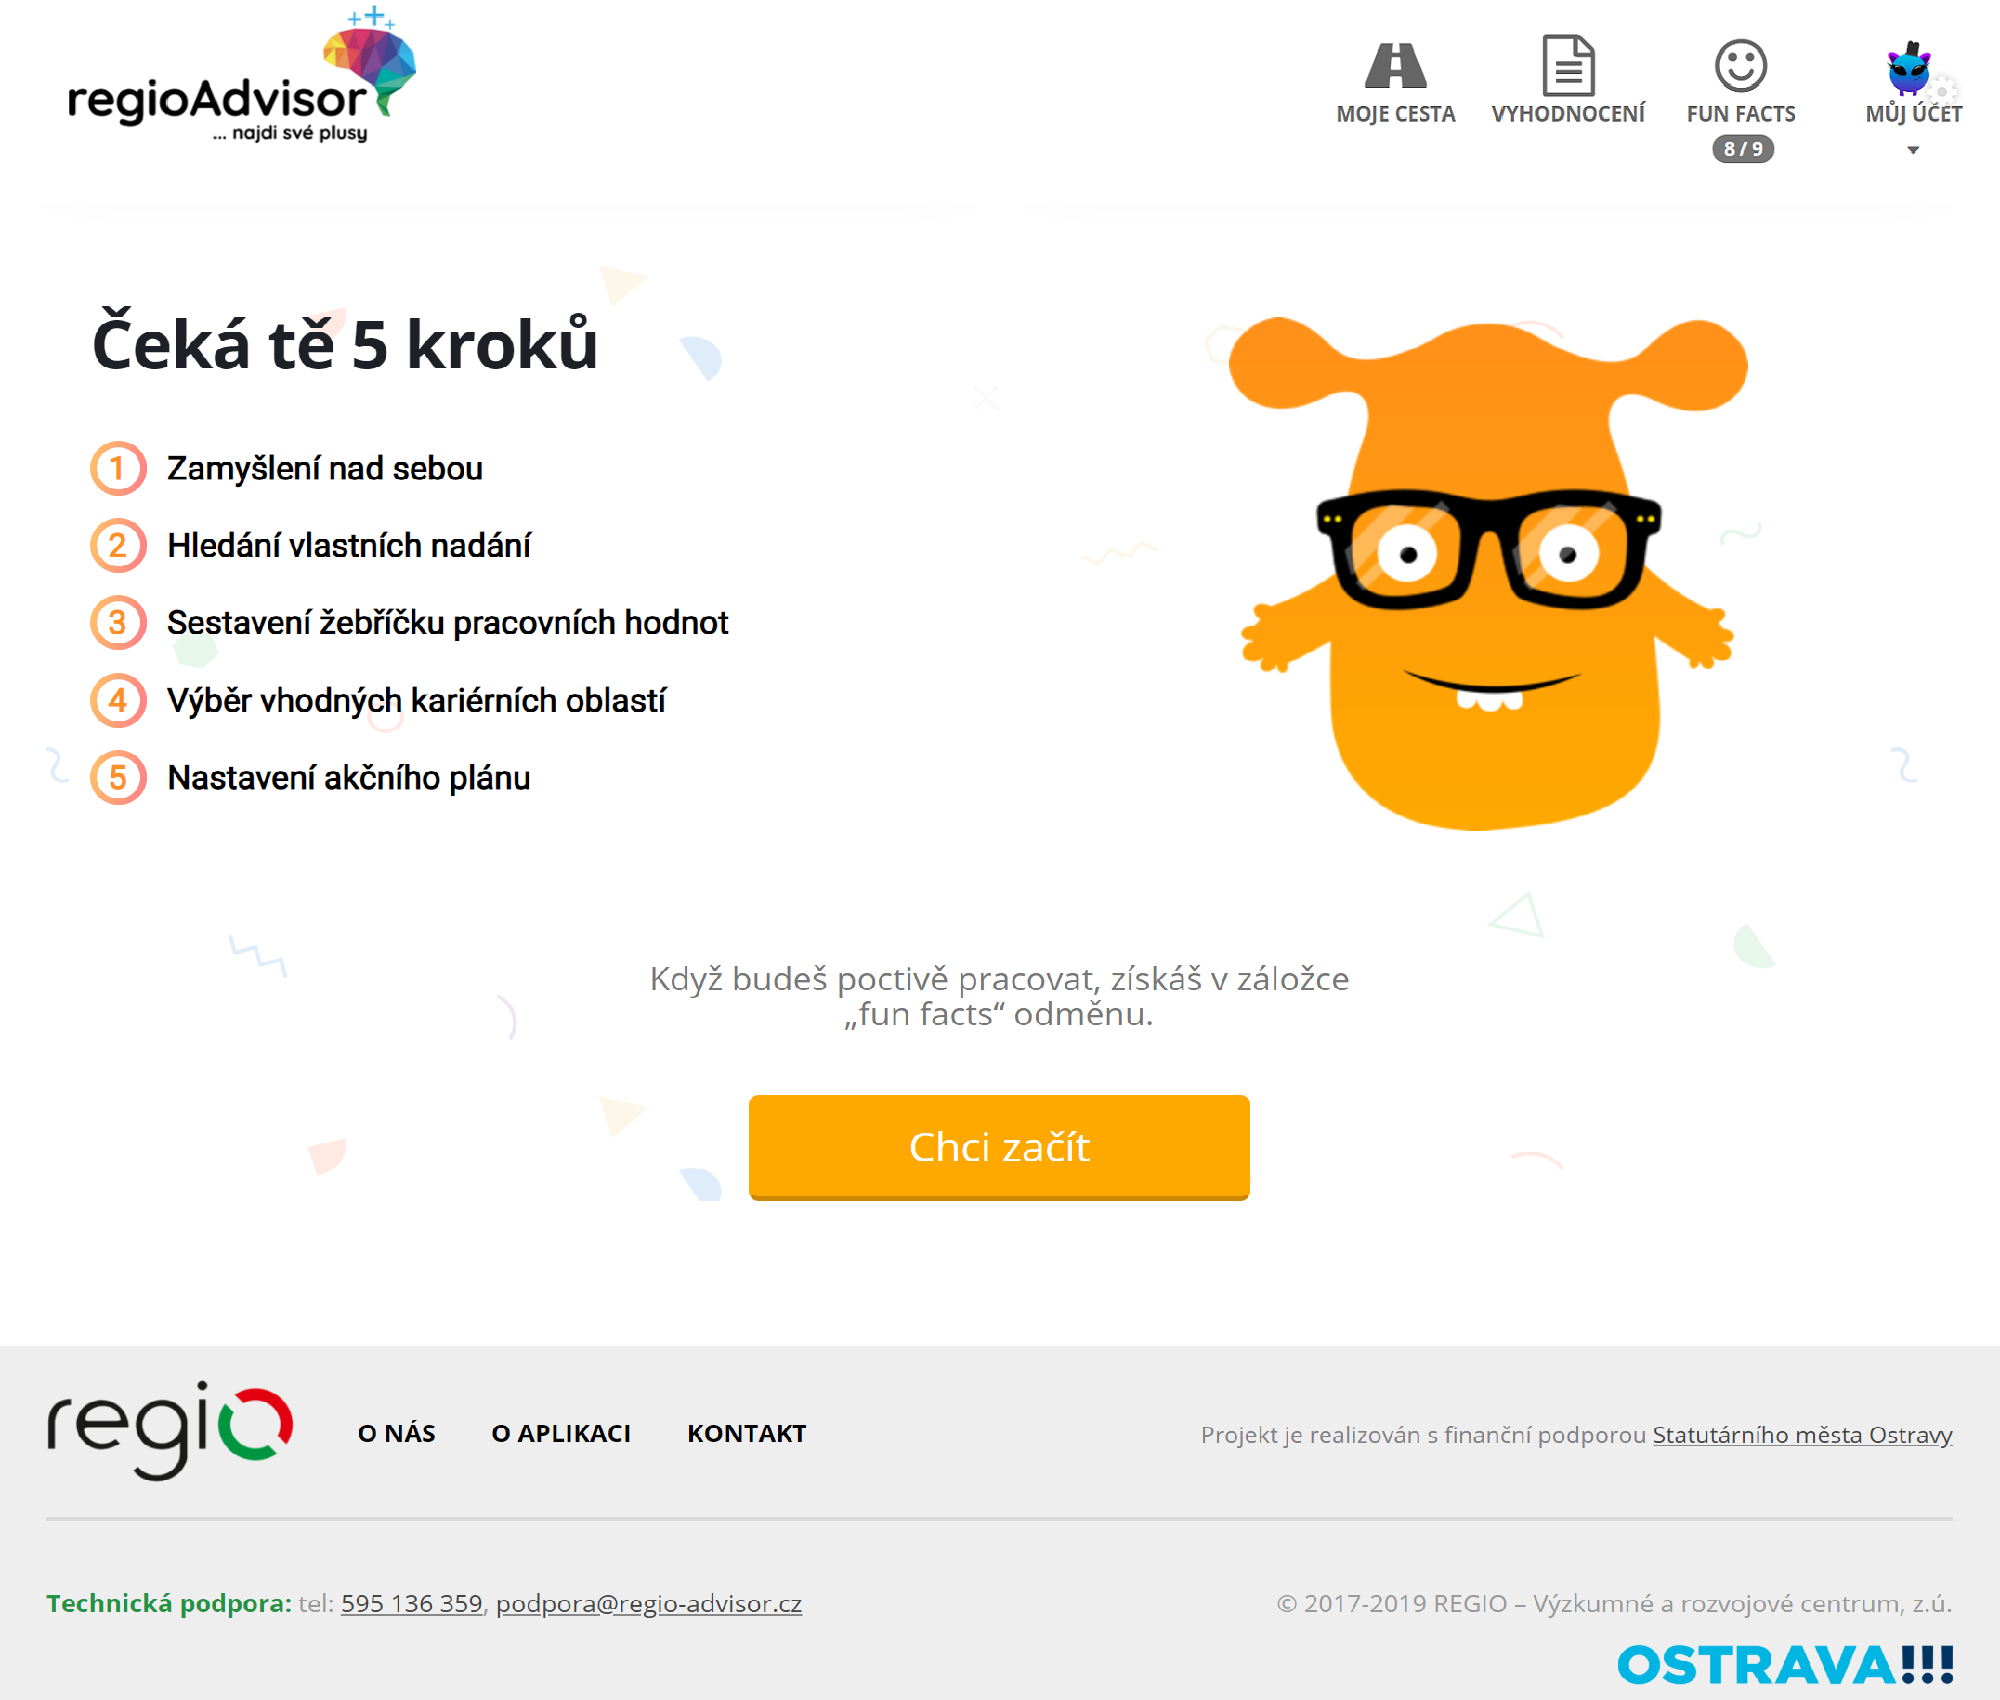
Task: Click the step 5 number circle
Action: click(118, 778)
